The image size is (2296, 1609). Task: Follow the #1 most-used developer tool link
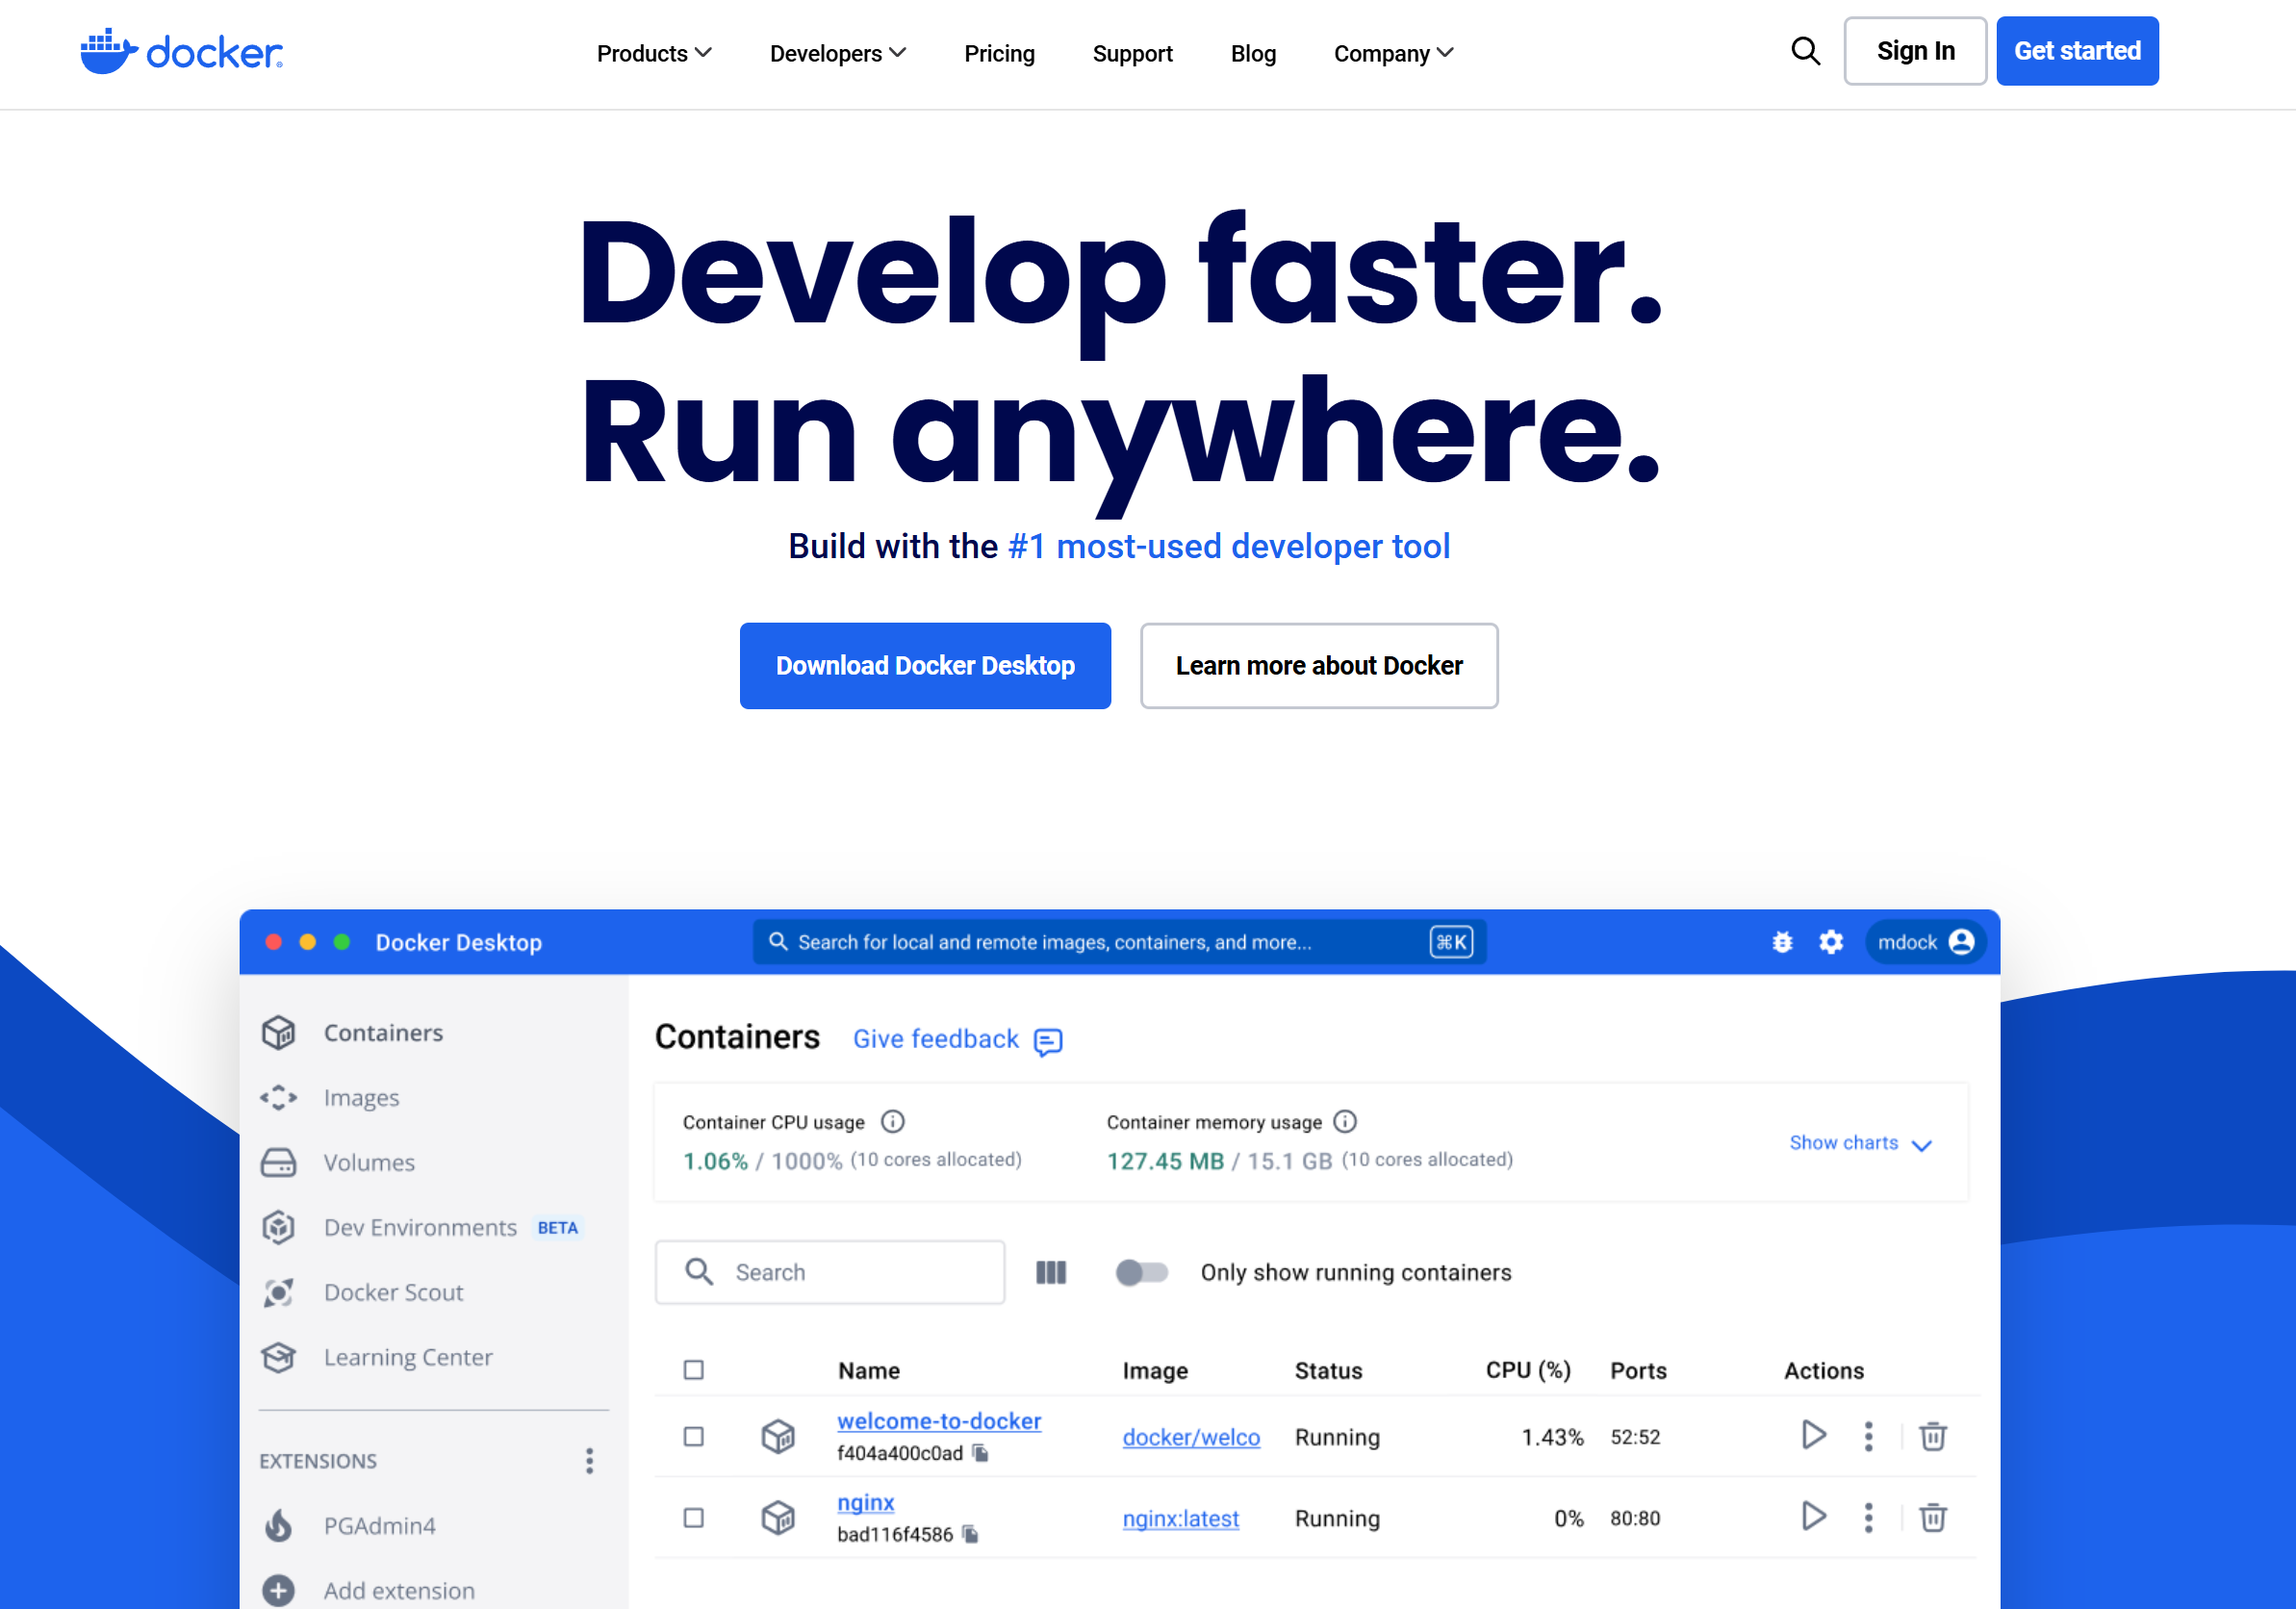[x=1229, y=547]
